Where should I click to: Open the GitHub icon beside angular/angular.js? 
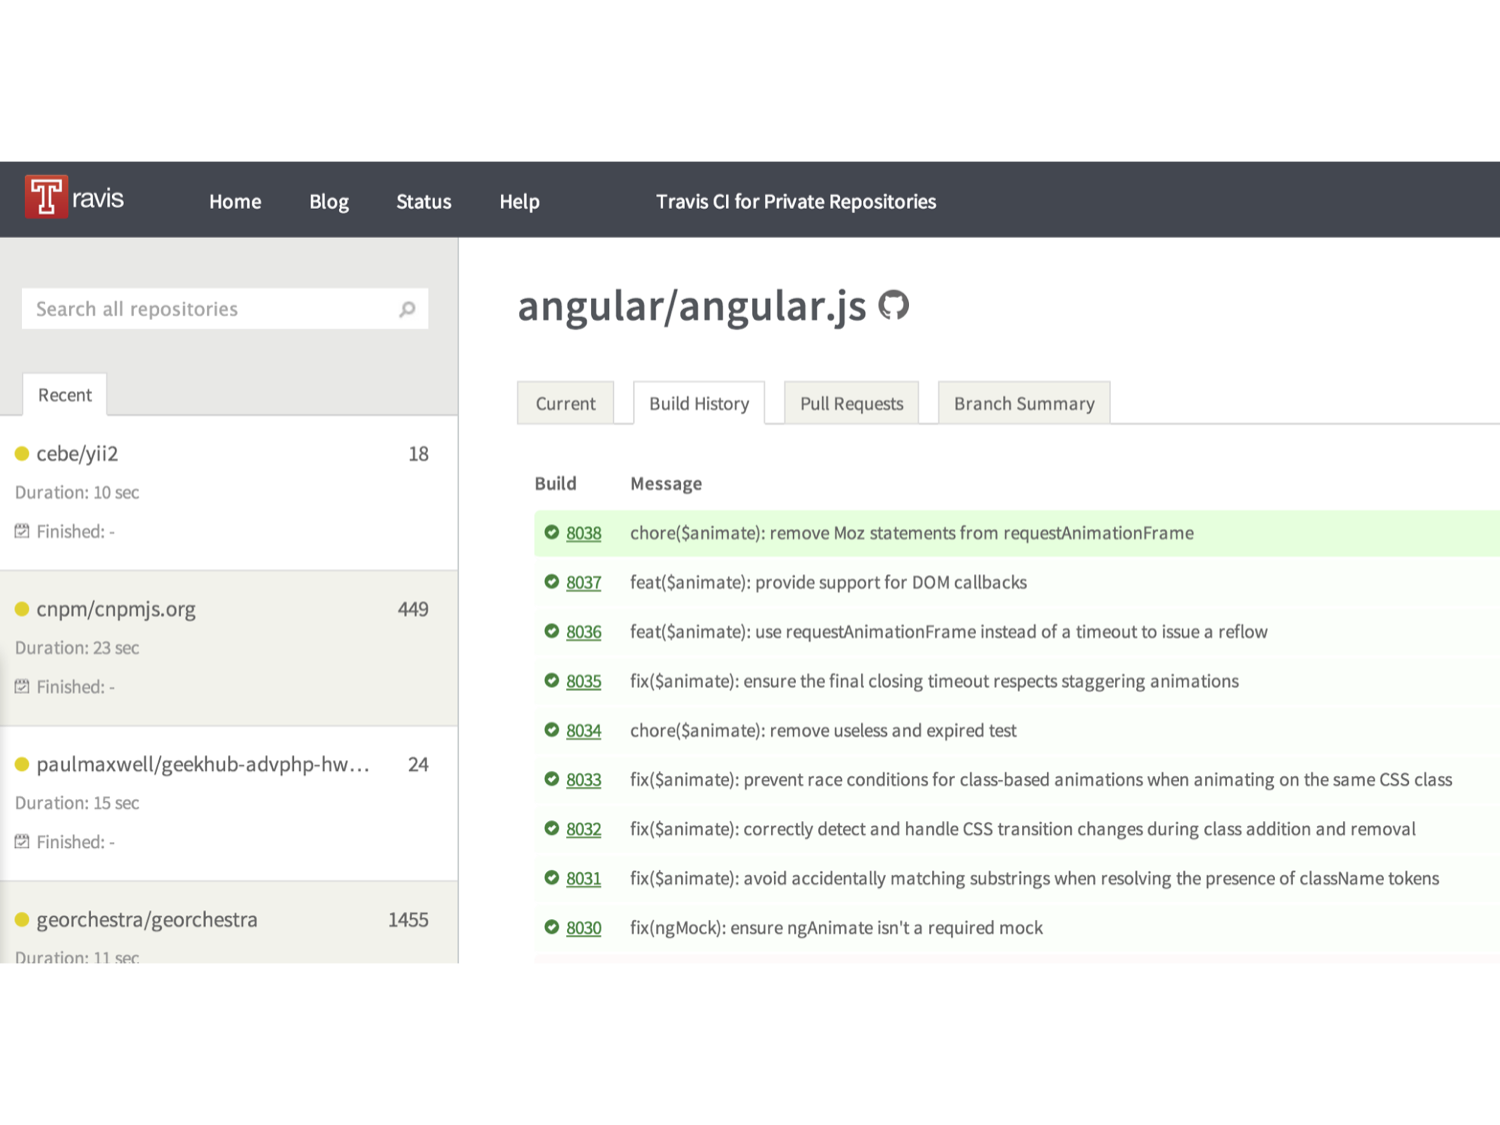tap(893, 305)
